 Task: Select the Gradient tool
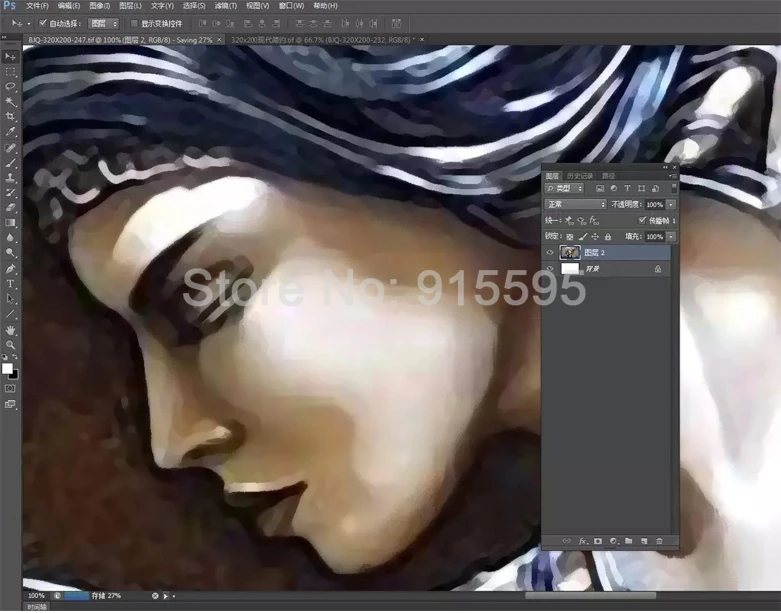coord(10,223)
